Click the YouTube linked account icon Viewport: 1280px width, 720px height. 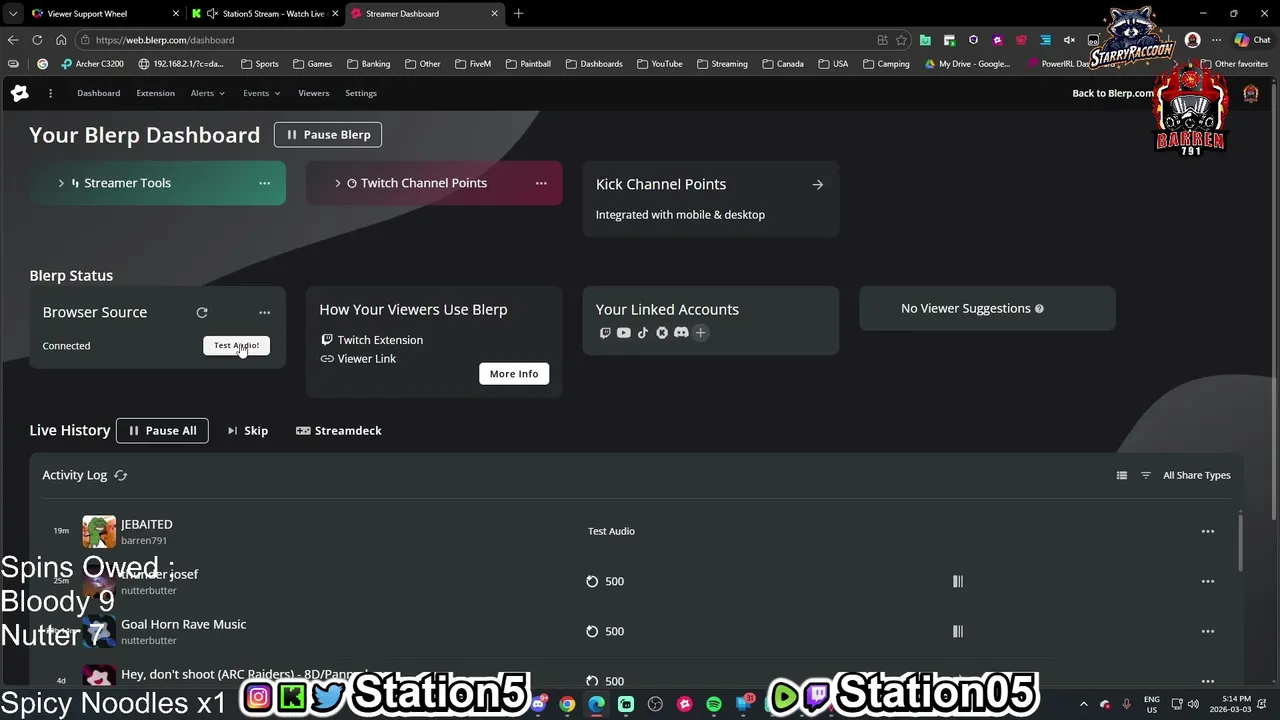pos(623,333)
